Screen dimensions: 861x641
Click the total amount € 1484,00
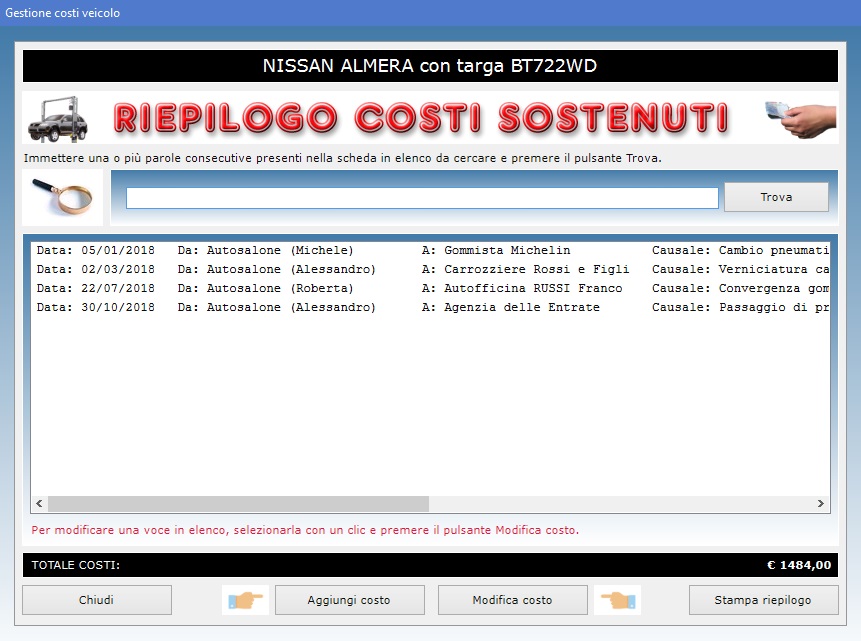coord(799,565)
